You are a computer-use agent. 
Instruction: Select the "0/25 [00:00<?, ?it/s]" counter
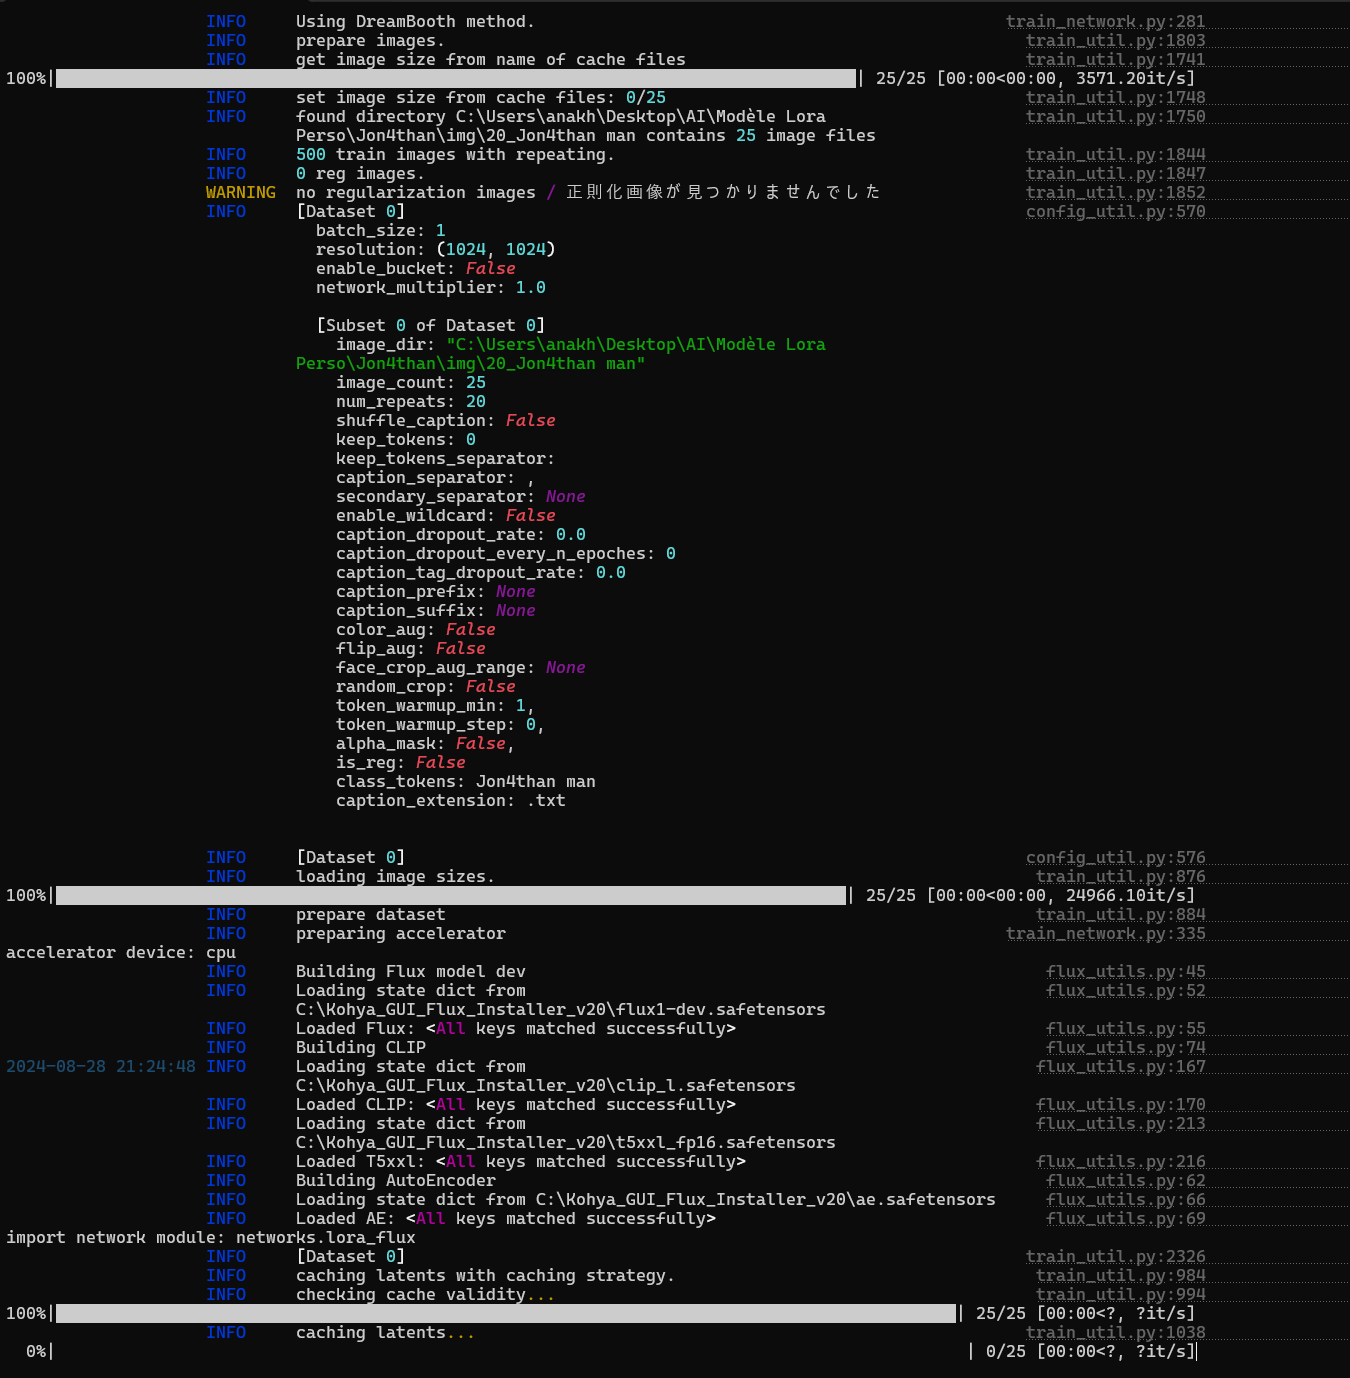point(1091,1351)
